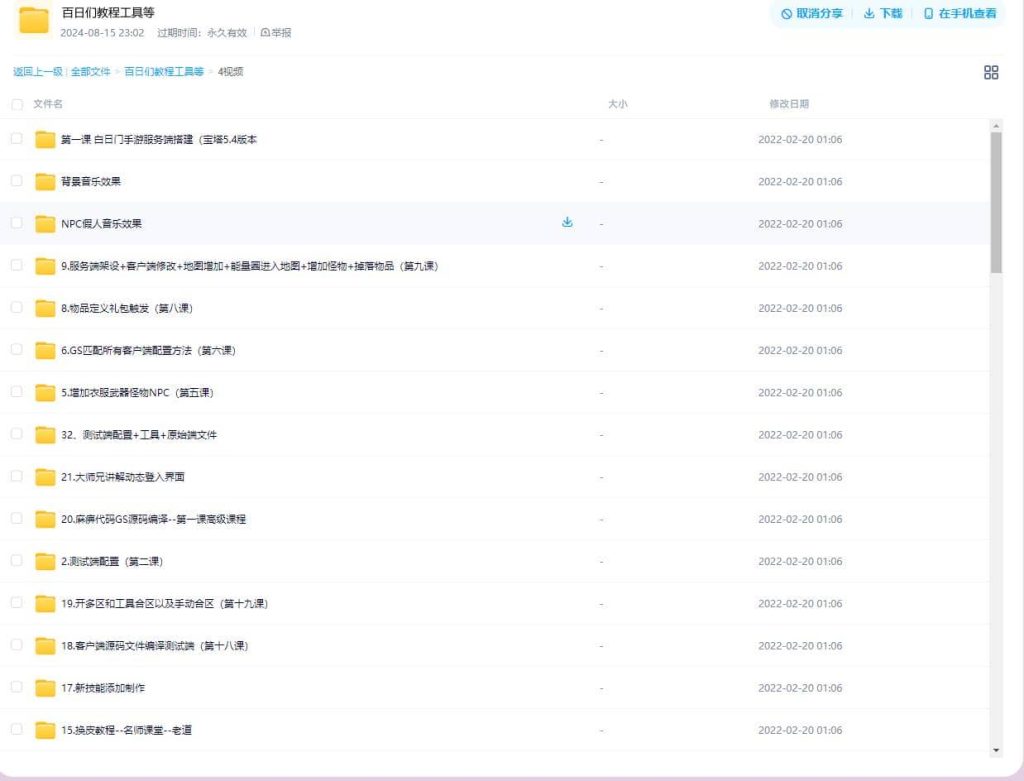Switch to grid view layout icon
Viewport: 1024px width, 781px height.
click(x=991, y=72)
